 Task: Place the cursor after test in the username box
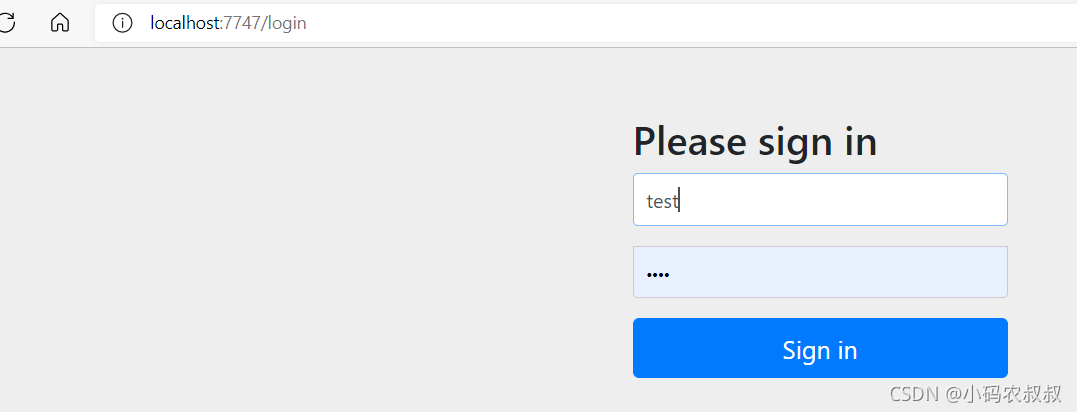[x=679, y=201]
